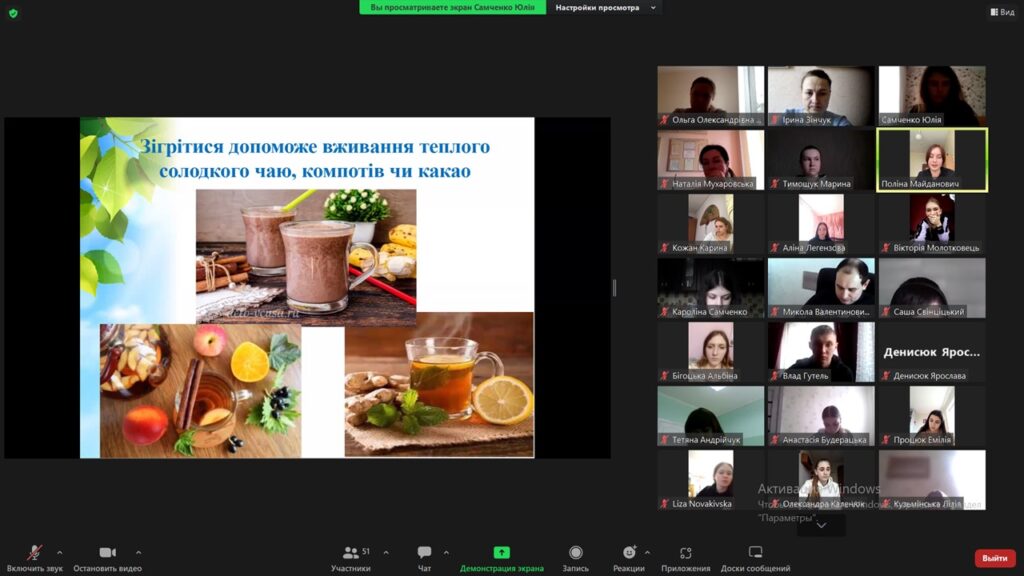The image size is (1024, 576).
Task: Open the Реакции reactions menu
Action: click(x=628, y=553)
